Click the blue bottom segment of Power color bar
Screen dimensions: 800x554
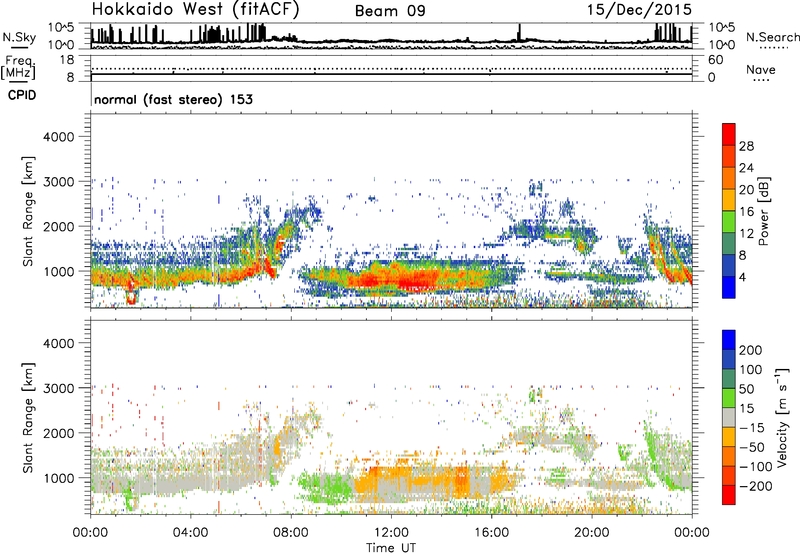tap(729, 287)
